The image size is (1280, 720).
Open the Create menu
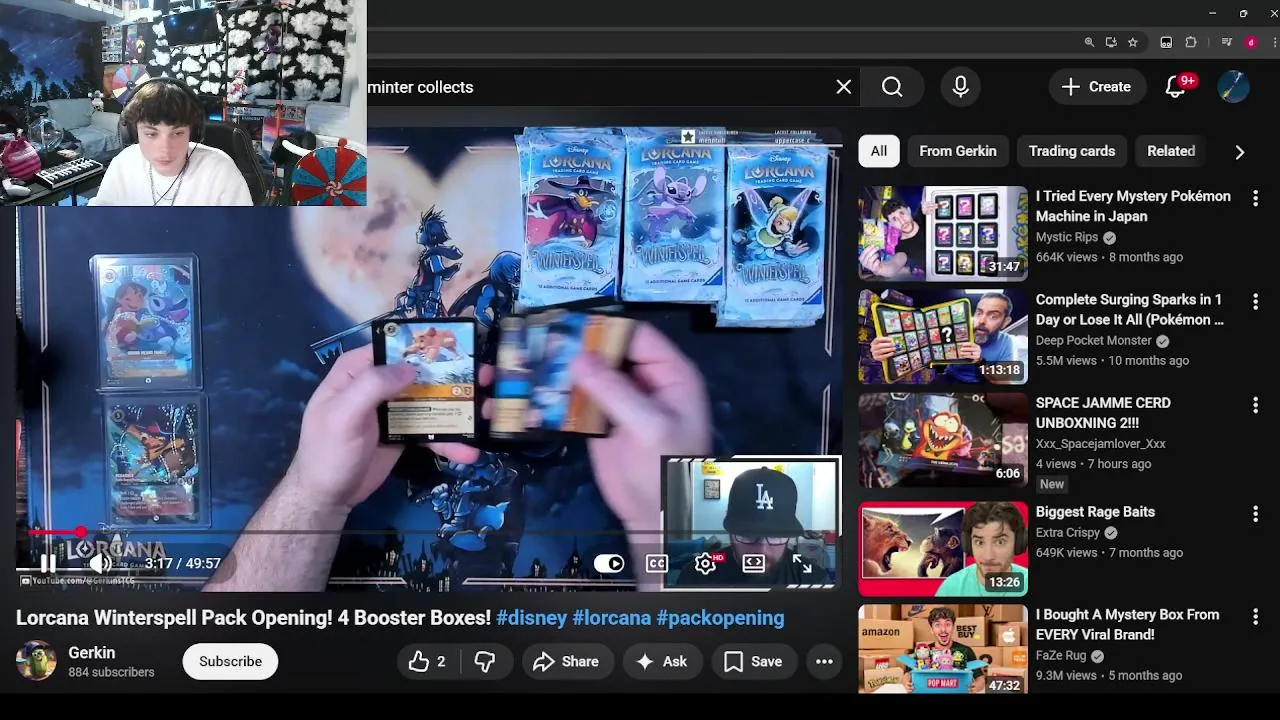pyautogui.click(x=1096, y=87)
